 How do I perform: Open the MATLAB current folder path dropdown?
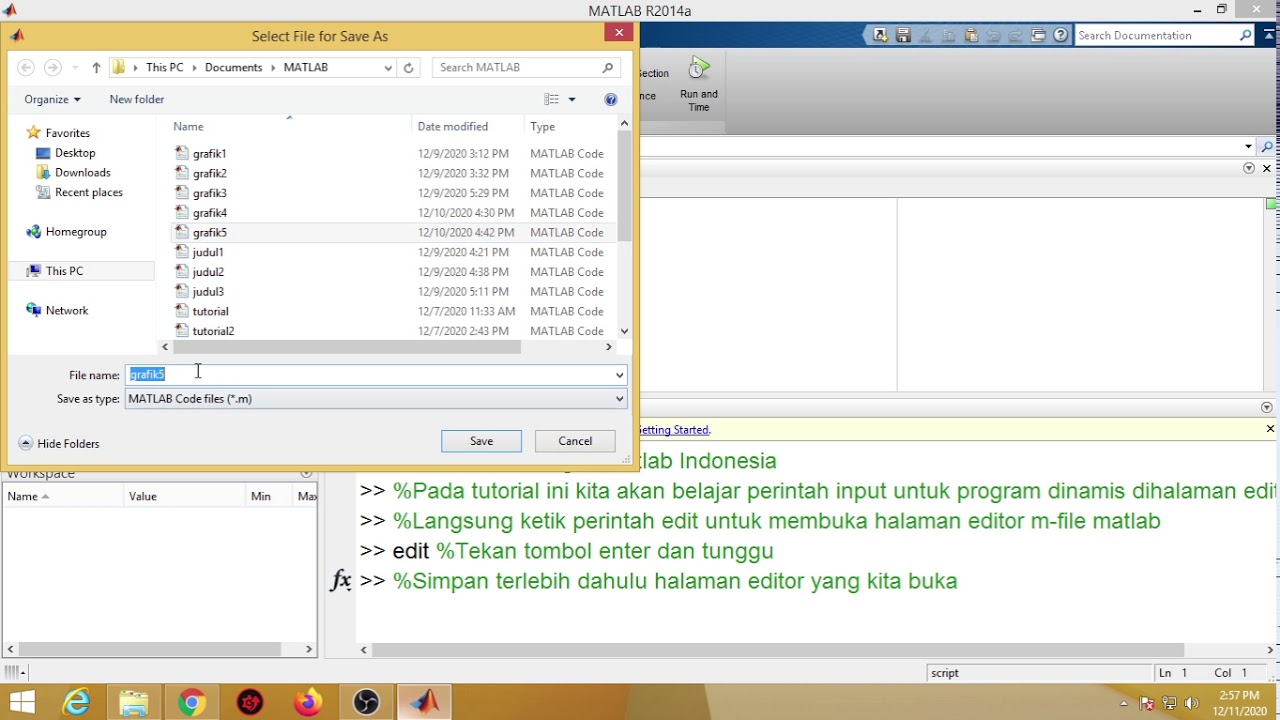tap(1248, 147)
